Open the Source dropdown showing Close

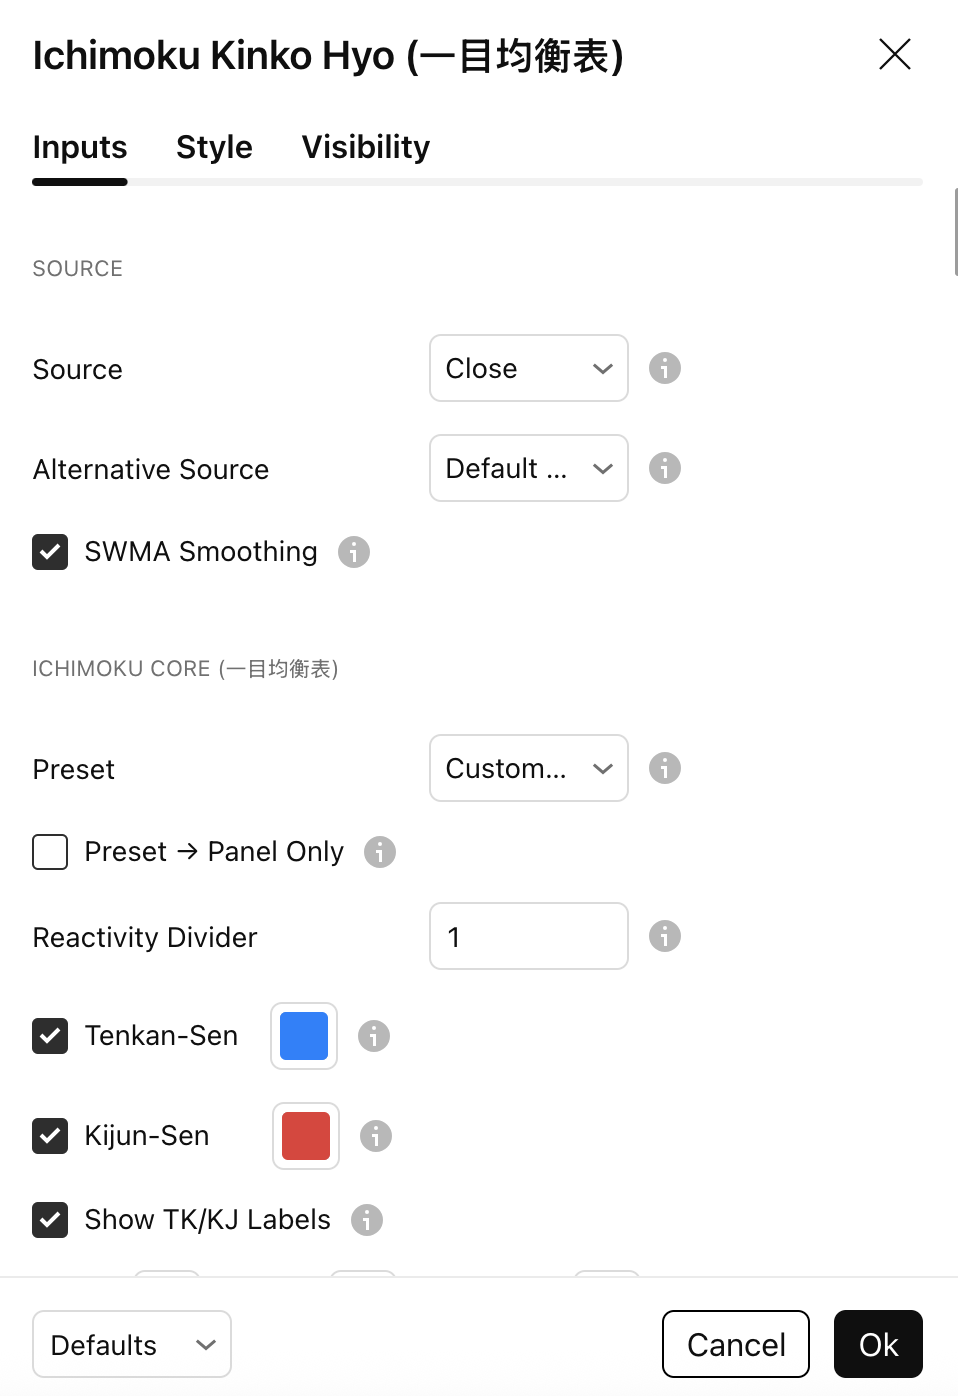(x=529, y=368)
